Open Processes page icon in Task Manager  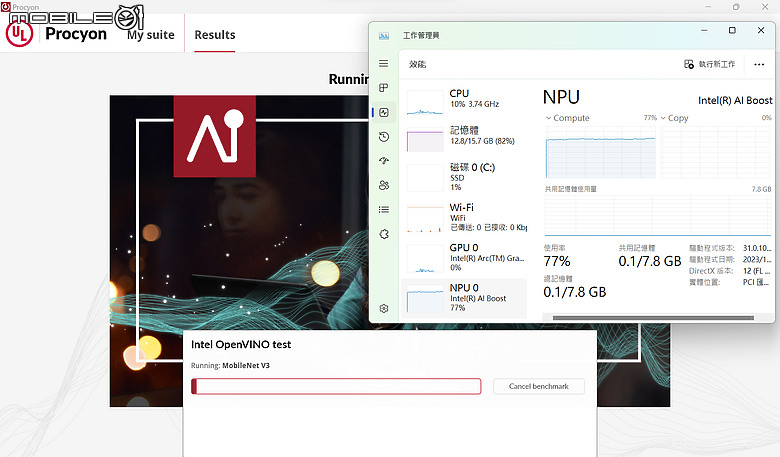pyautogui.click(x=384, y=88)
